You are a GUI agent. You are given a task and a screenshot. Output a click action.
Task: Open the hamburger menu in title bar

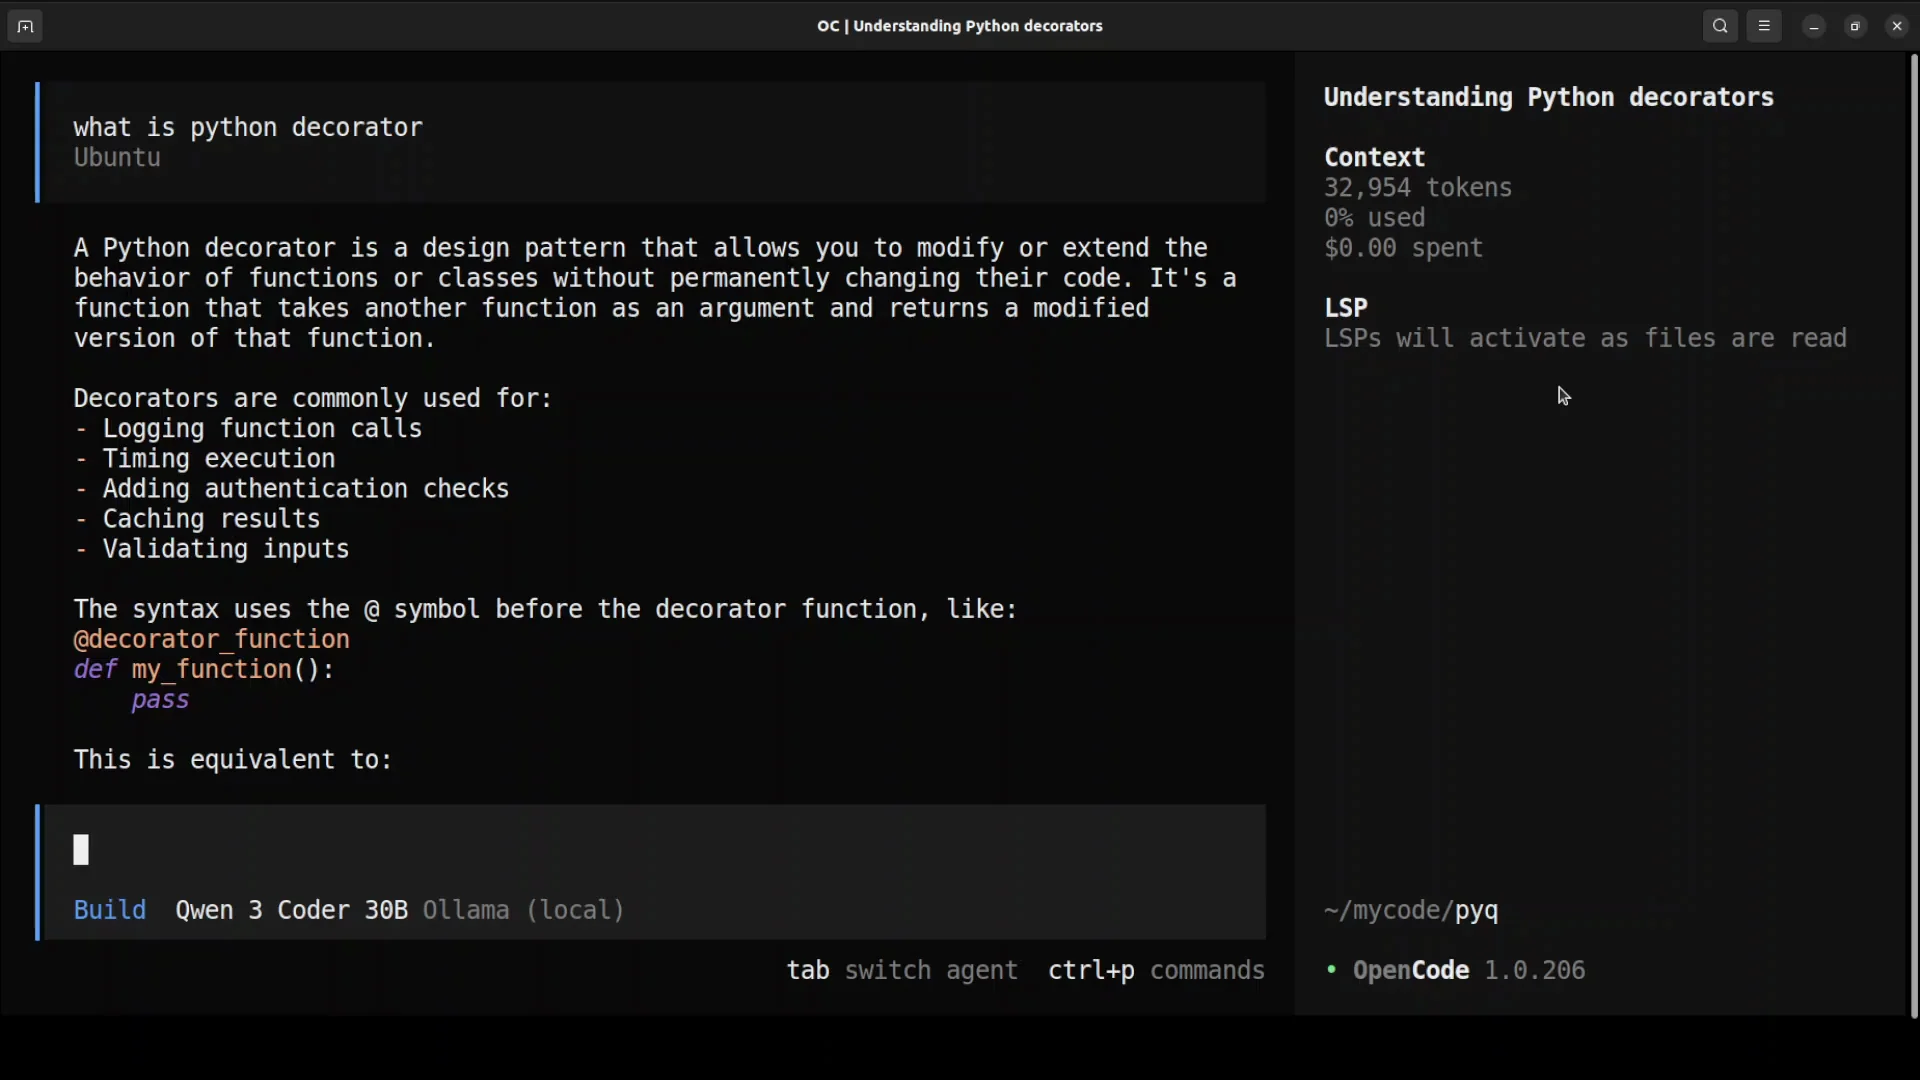point(1765,27)
